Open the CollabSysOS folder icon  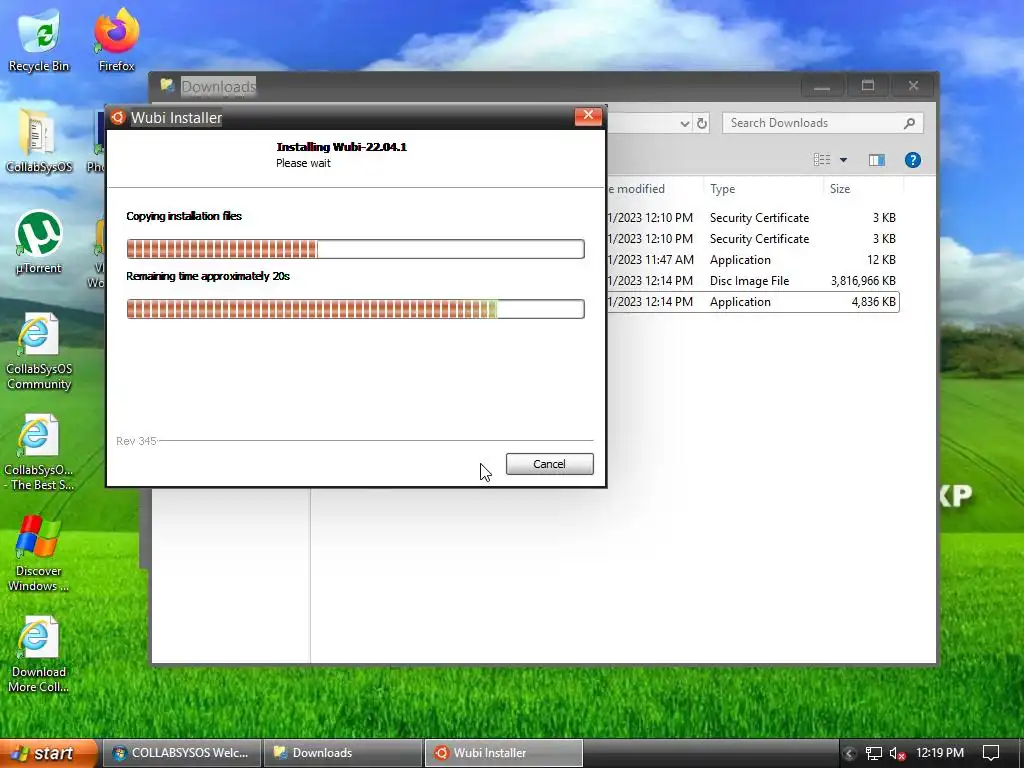[x=39, y=142]
